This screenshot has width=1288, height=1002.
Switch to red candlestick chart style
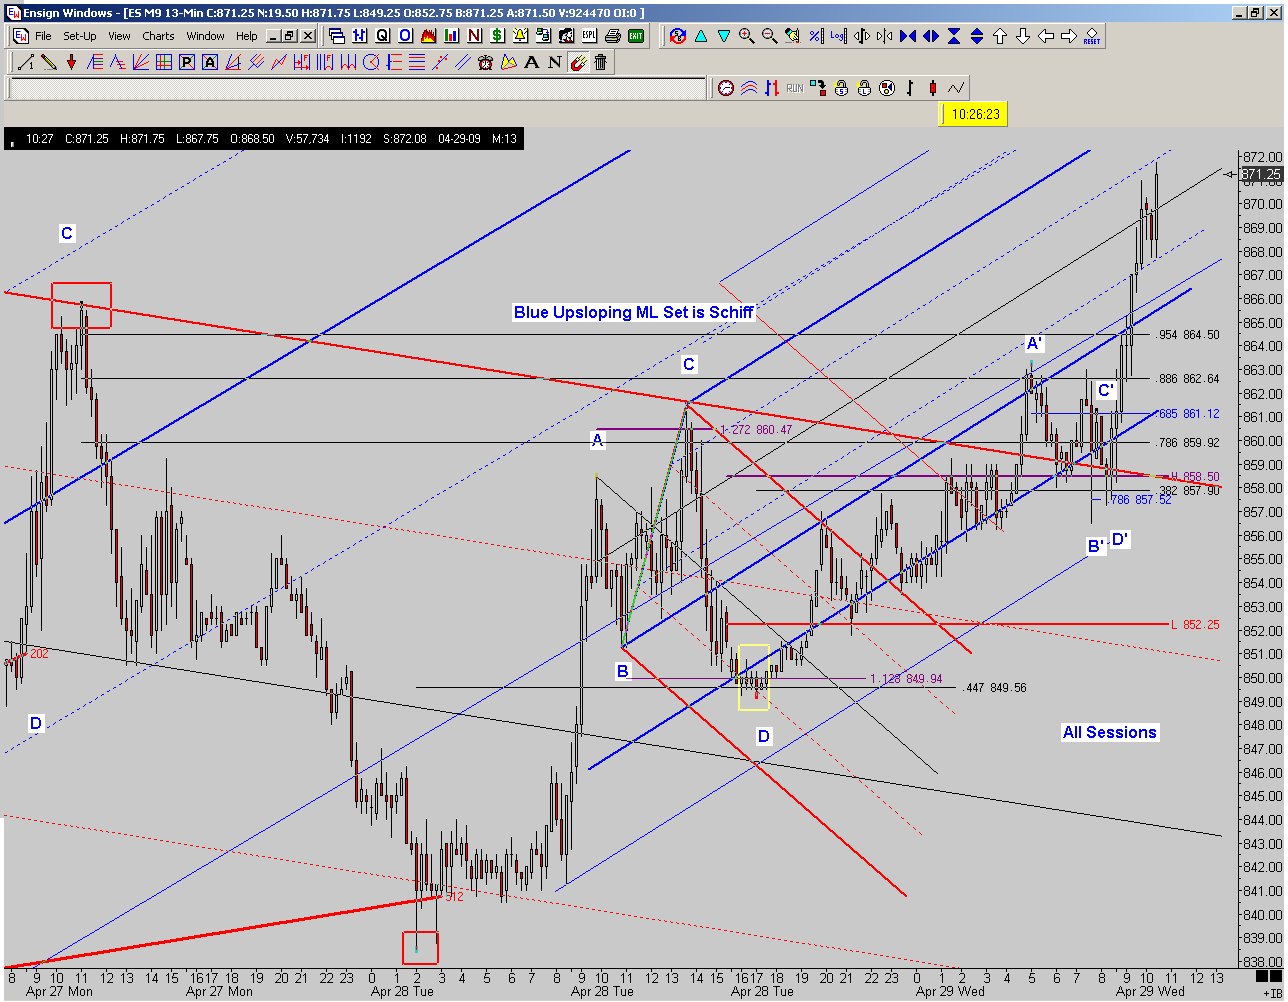coord(933,88)
